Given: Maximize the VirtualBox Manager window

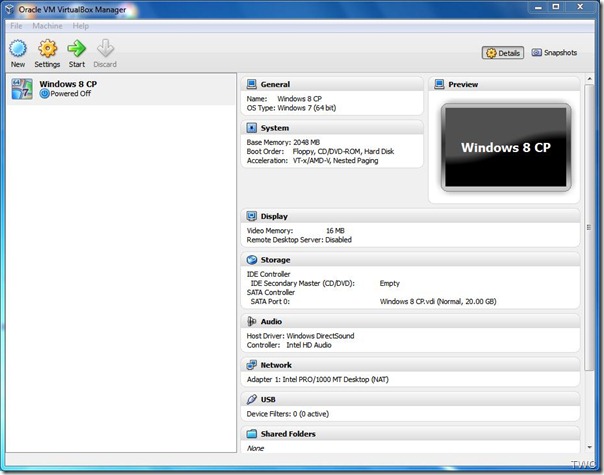Looking at the screenshot, I should tap(555, 7).
